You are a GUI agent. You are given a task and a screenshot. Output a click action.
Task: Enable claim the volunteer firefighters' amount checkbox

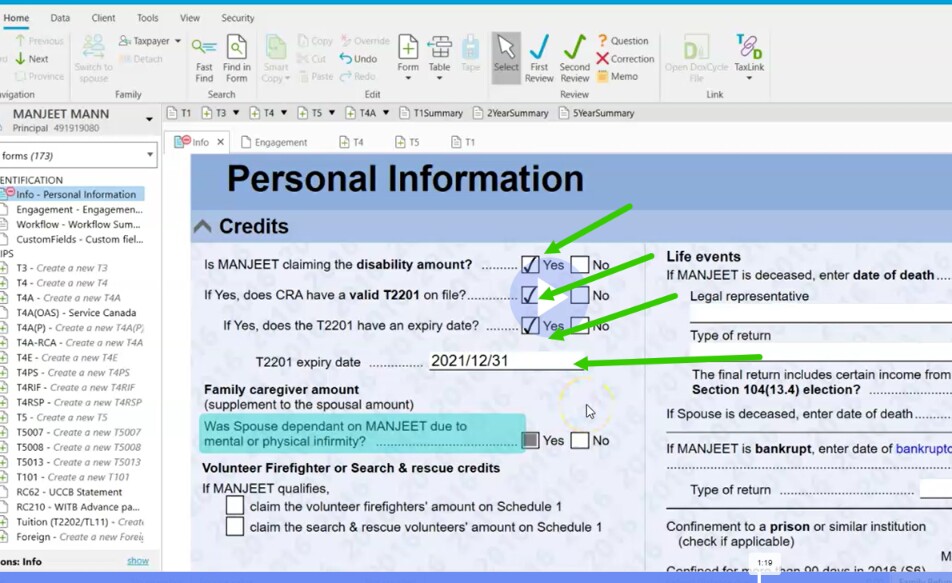(x=235, y=505)
